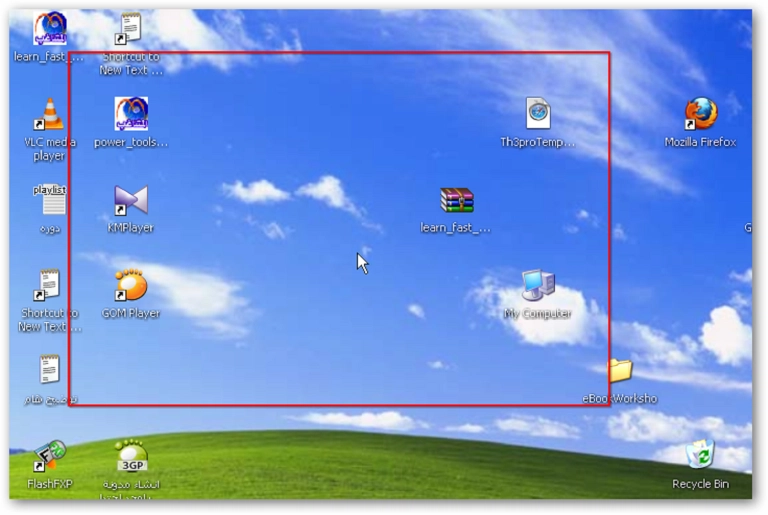Viewport: 768px width, 515px height.
Task: Select the playlist text document icon
Action: 50,200
